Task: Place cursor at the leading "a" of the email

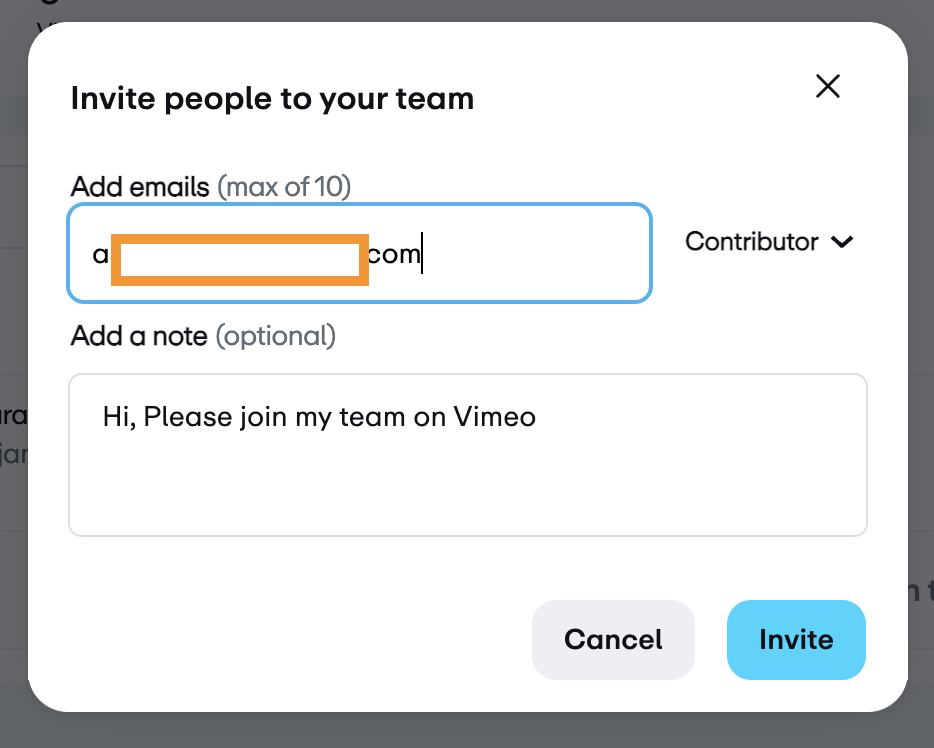Action: point(100,255)
